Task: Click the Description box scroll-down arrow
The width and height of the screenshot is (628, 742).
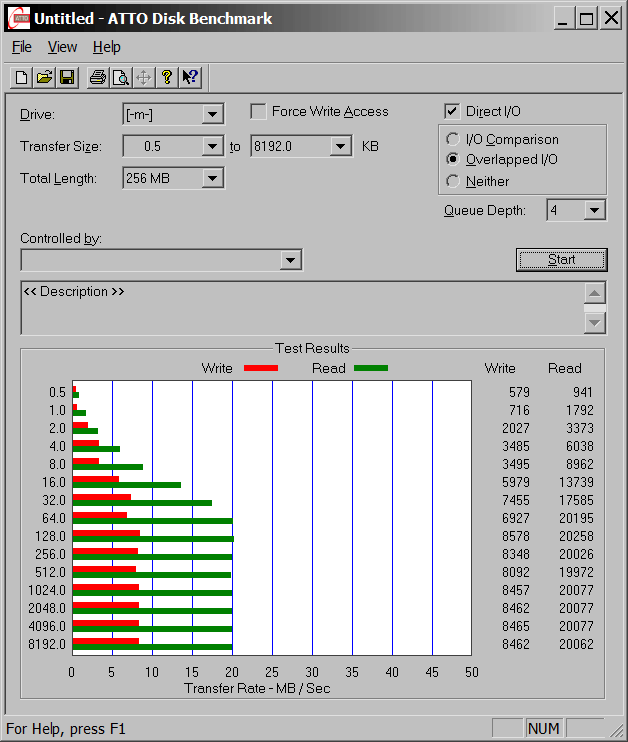Action: coord(595,323)
